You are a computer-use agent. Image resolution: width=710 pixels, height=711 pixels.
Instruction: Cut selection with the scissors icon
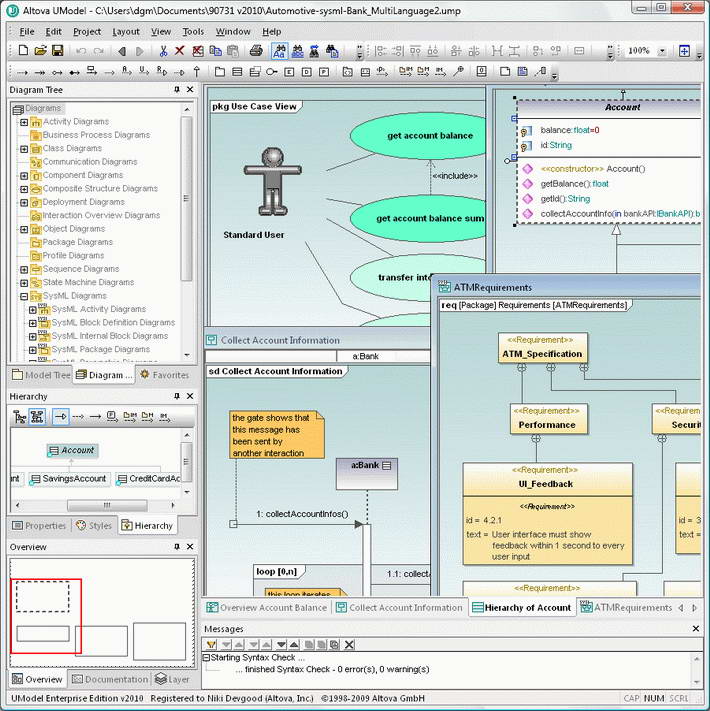coord(163,50)
